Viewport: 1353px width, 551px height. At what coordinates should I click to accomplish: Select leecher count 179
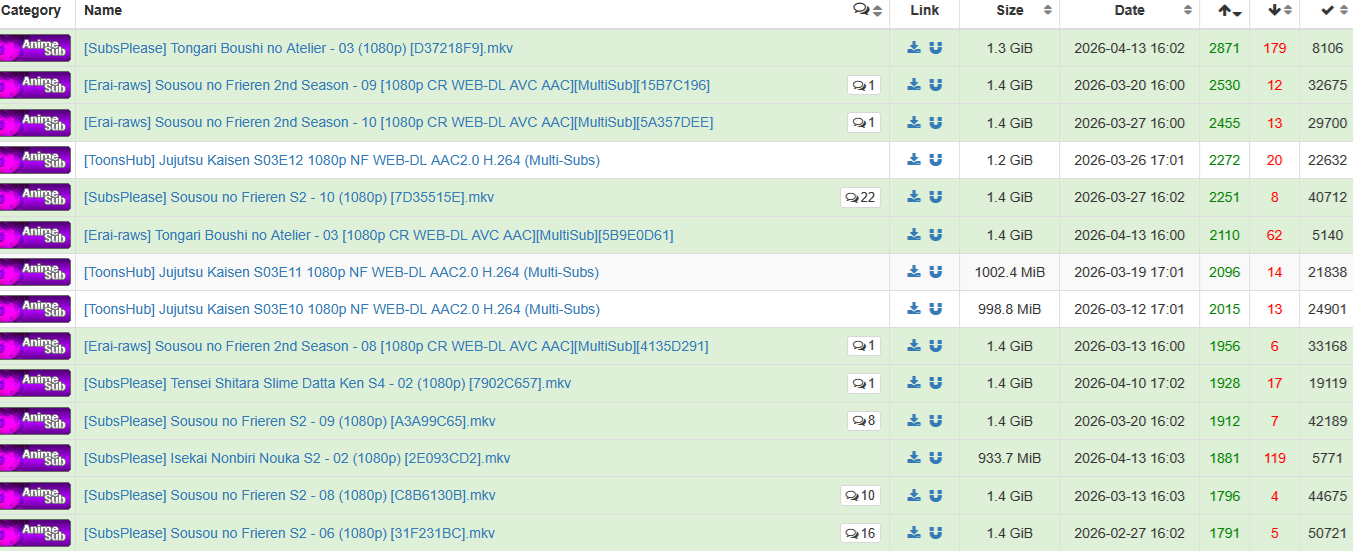click(x=1274, y=48)
